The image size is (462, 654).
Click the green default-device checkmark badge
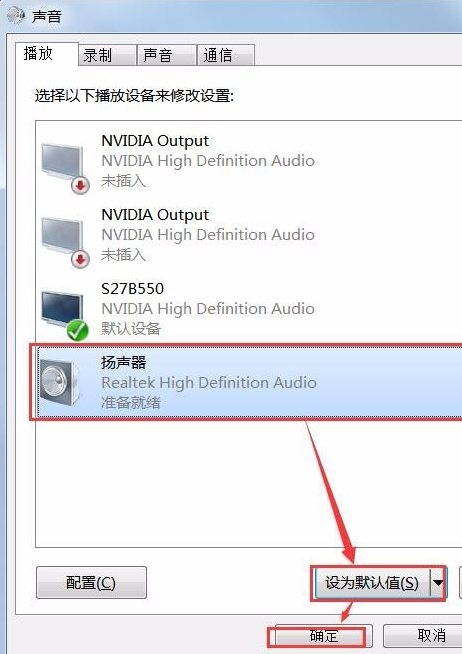pos(78,331)
